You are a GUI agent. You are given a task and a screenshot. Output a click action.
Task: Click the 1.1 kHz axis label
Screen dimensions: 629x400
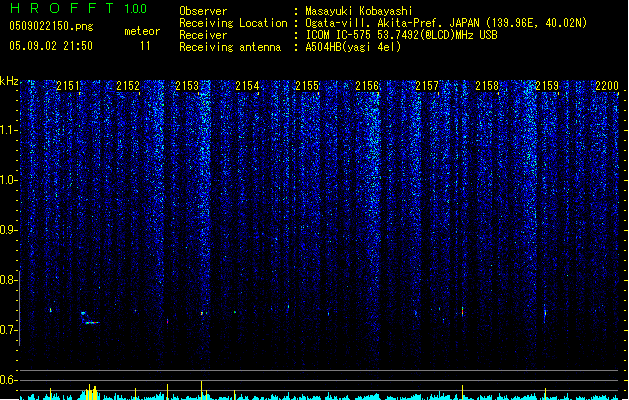(8, 130)
